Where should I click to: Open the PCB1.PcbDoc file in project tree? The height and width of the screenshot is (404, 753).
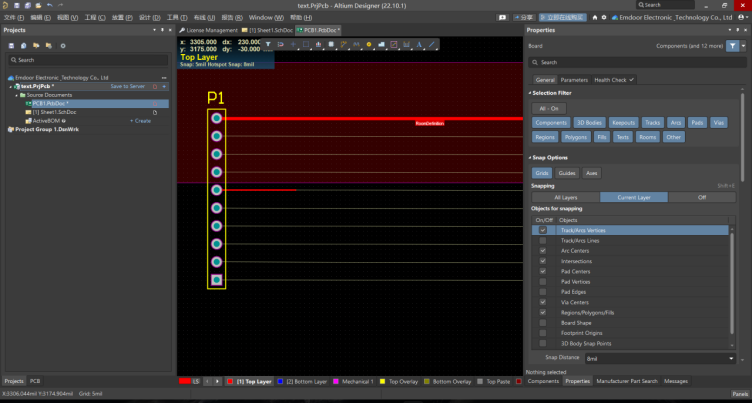pyautogui.click(x=47, y=103)
